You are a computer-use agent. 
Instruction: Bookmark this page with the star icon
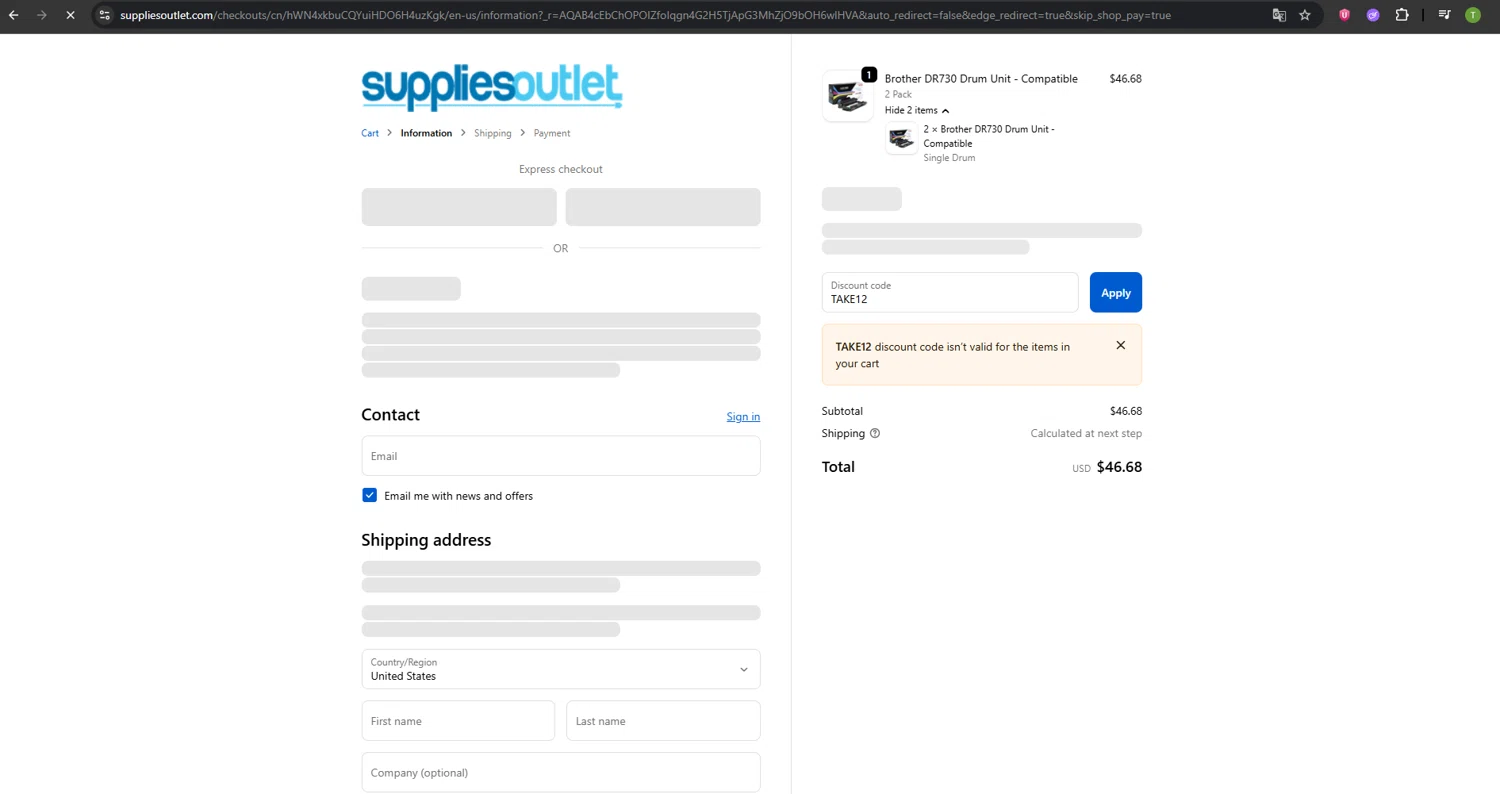coord(1305,15)
